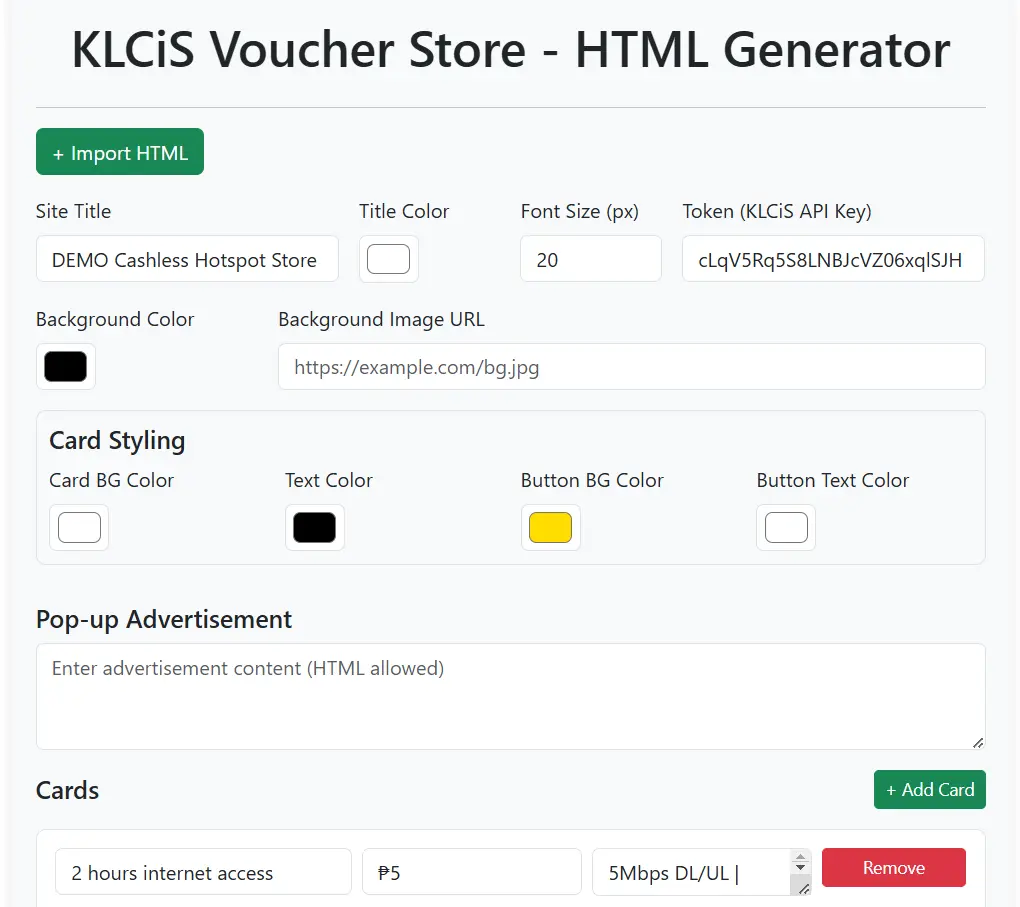
Task: Click the 'Token (KLCiS API Key)' label
Action: point(777,211)
